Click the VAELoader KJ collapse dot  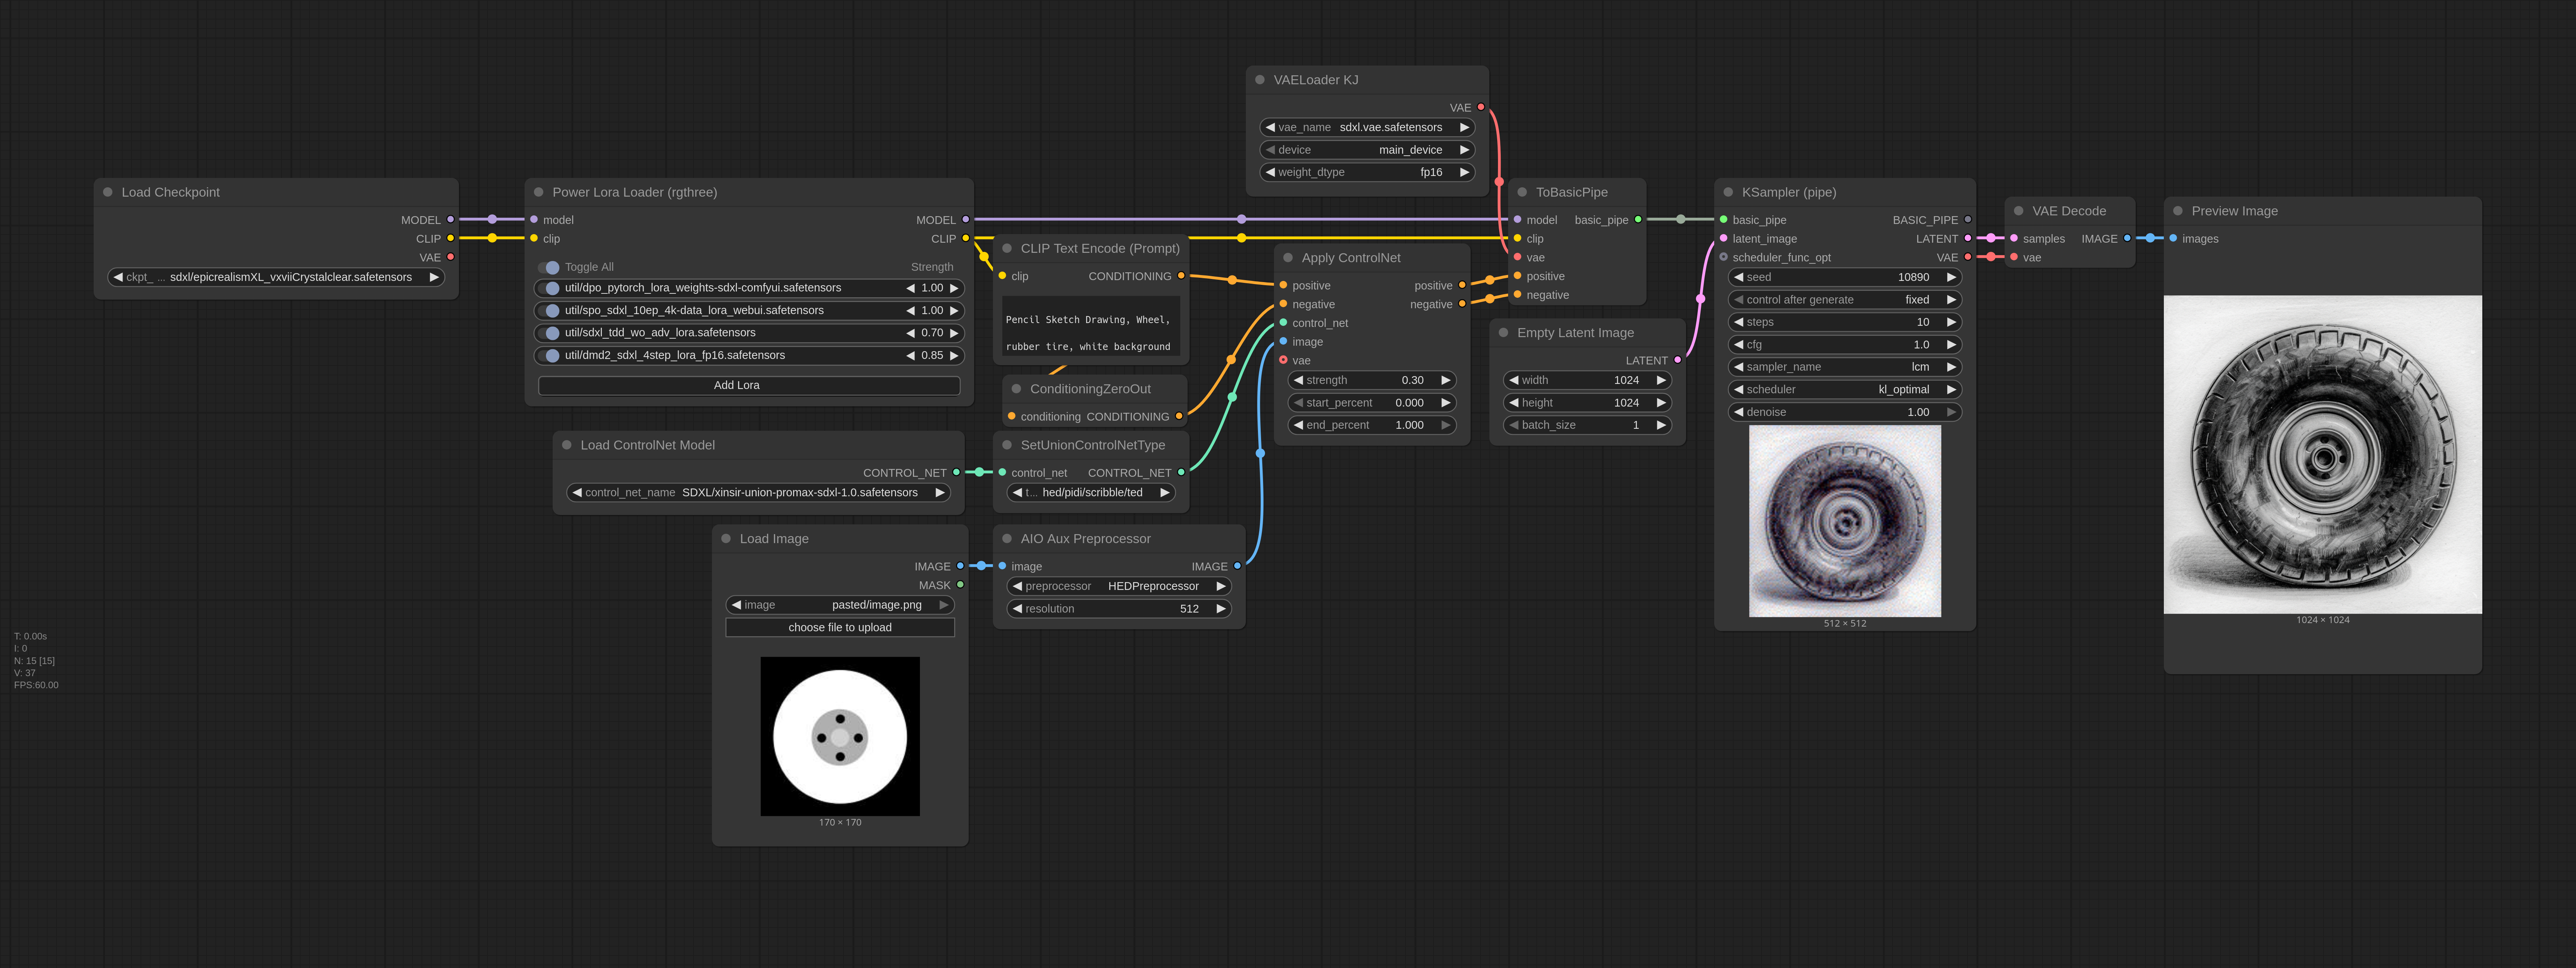[x=1260, y=80]
